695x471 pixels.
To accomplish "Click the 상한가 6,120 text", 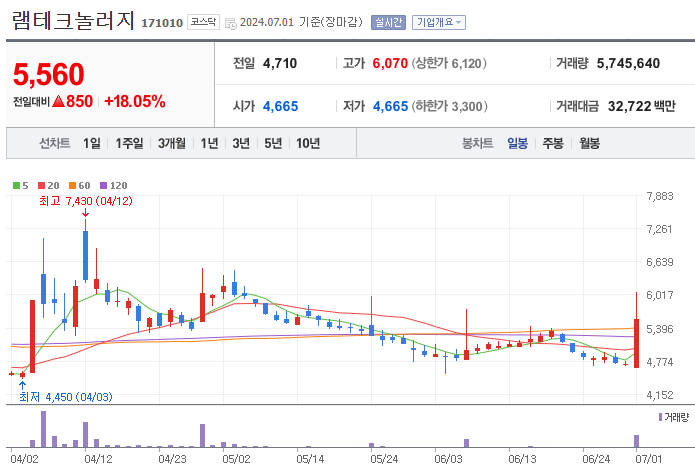I will (449, 63).
